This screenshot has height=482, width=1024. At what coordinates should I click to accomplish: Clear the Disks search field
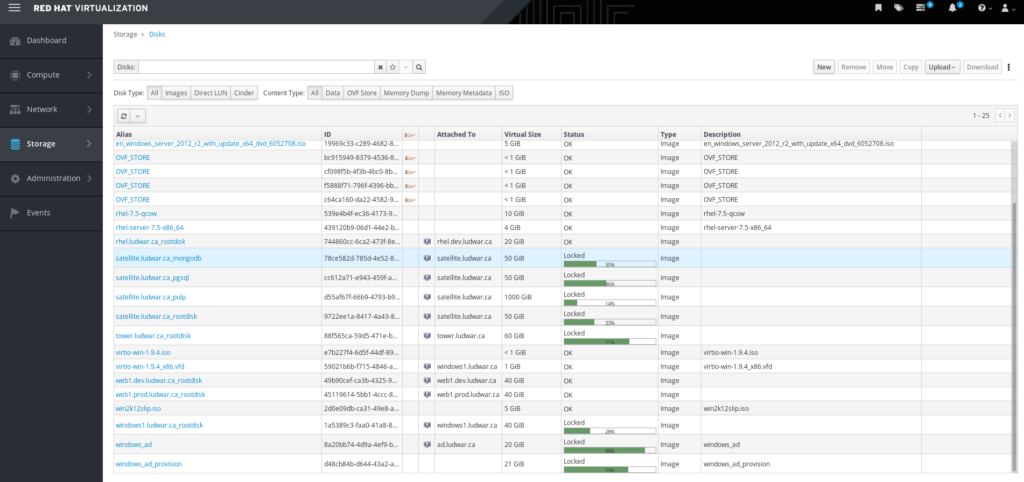380,67
